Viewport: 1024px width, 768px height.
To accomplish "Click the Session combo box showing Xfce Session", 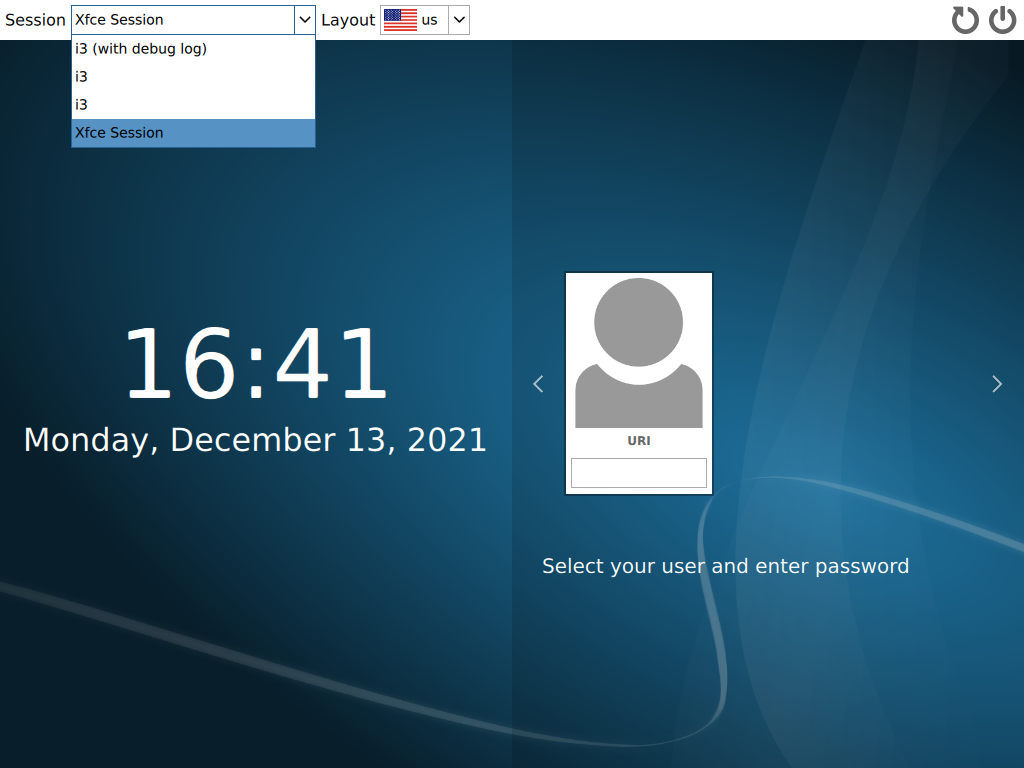I will (x=193, y=20).
